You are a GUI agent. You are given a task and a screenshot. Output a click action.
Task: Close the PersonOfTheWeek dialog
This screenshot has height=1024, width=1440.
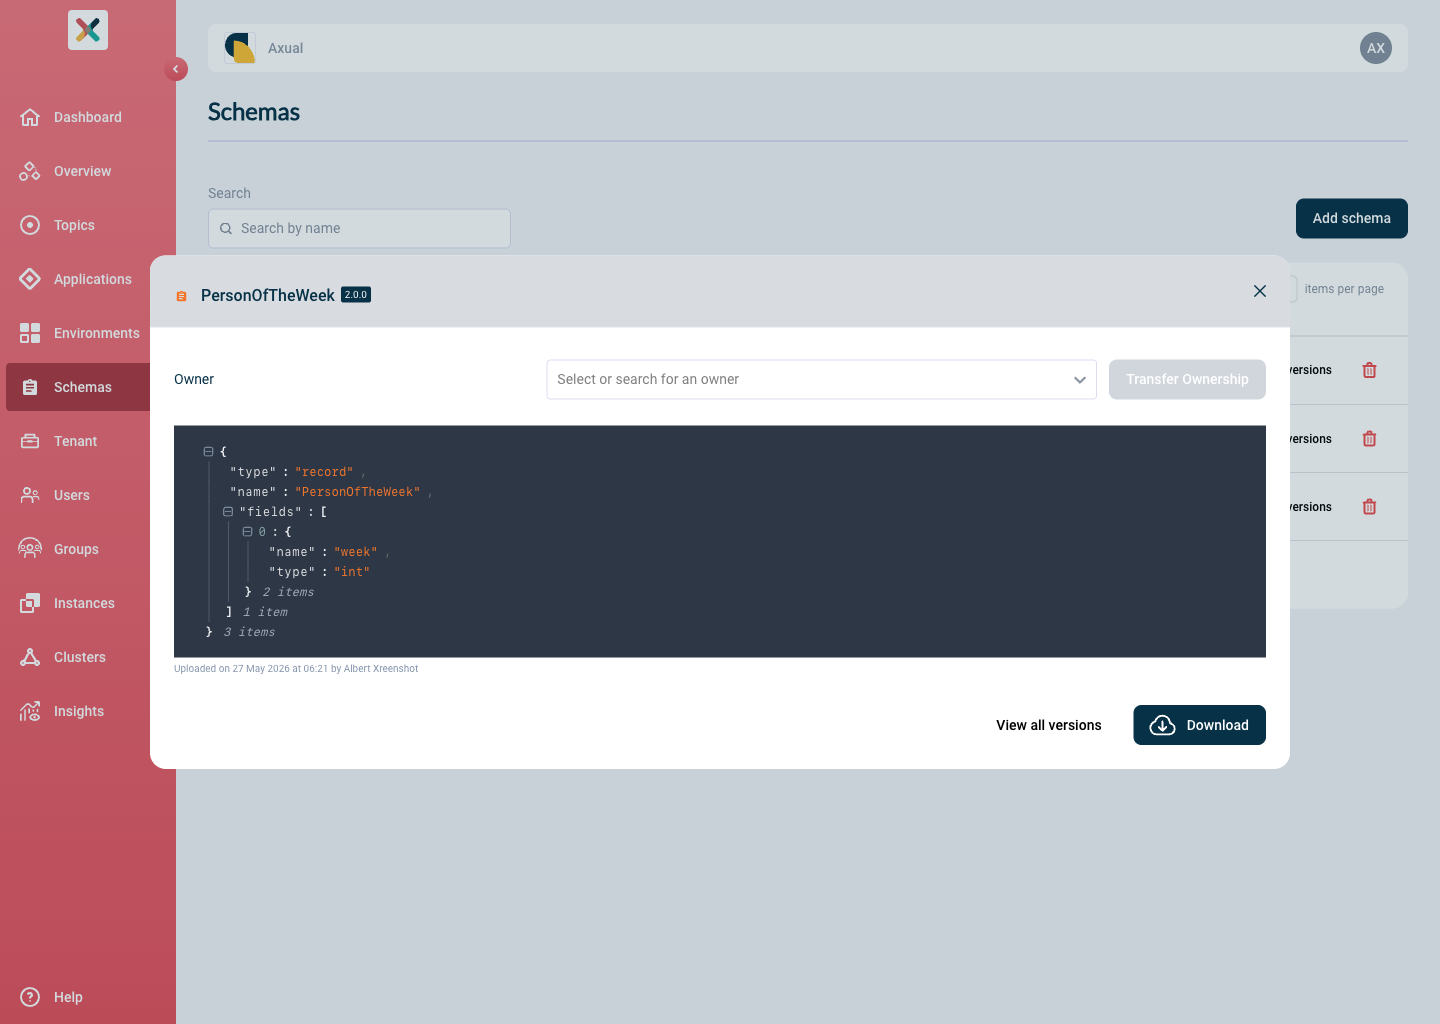point(1260,291)
